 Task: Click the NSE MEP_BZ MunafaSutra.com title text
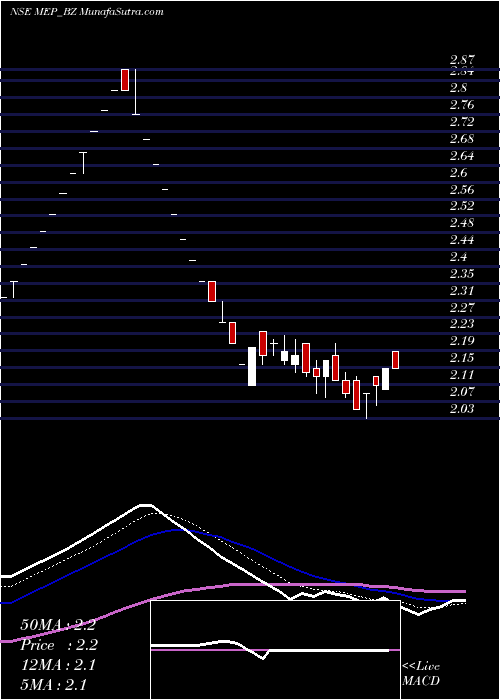coord(87,12)
